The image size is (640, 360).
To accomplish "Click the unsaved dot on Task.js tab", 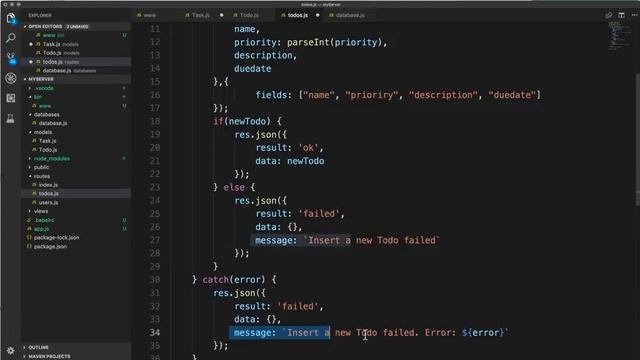I will 222,15.
